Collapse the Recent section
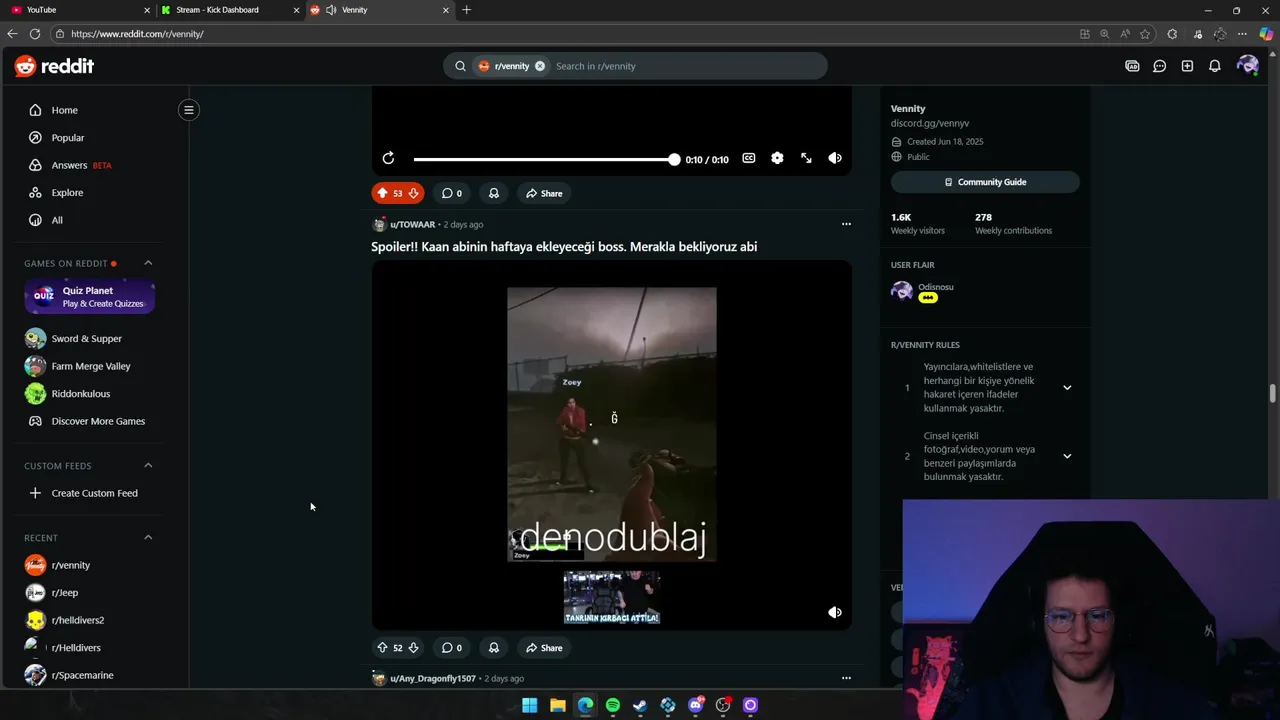The image size is (1280, 720). tap(148, 537)
